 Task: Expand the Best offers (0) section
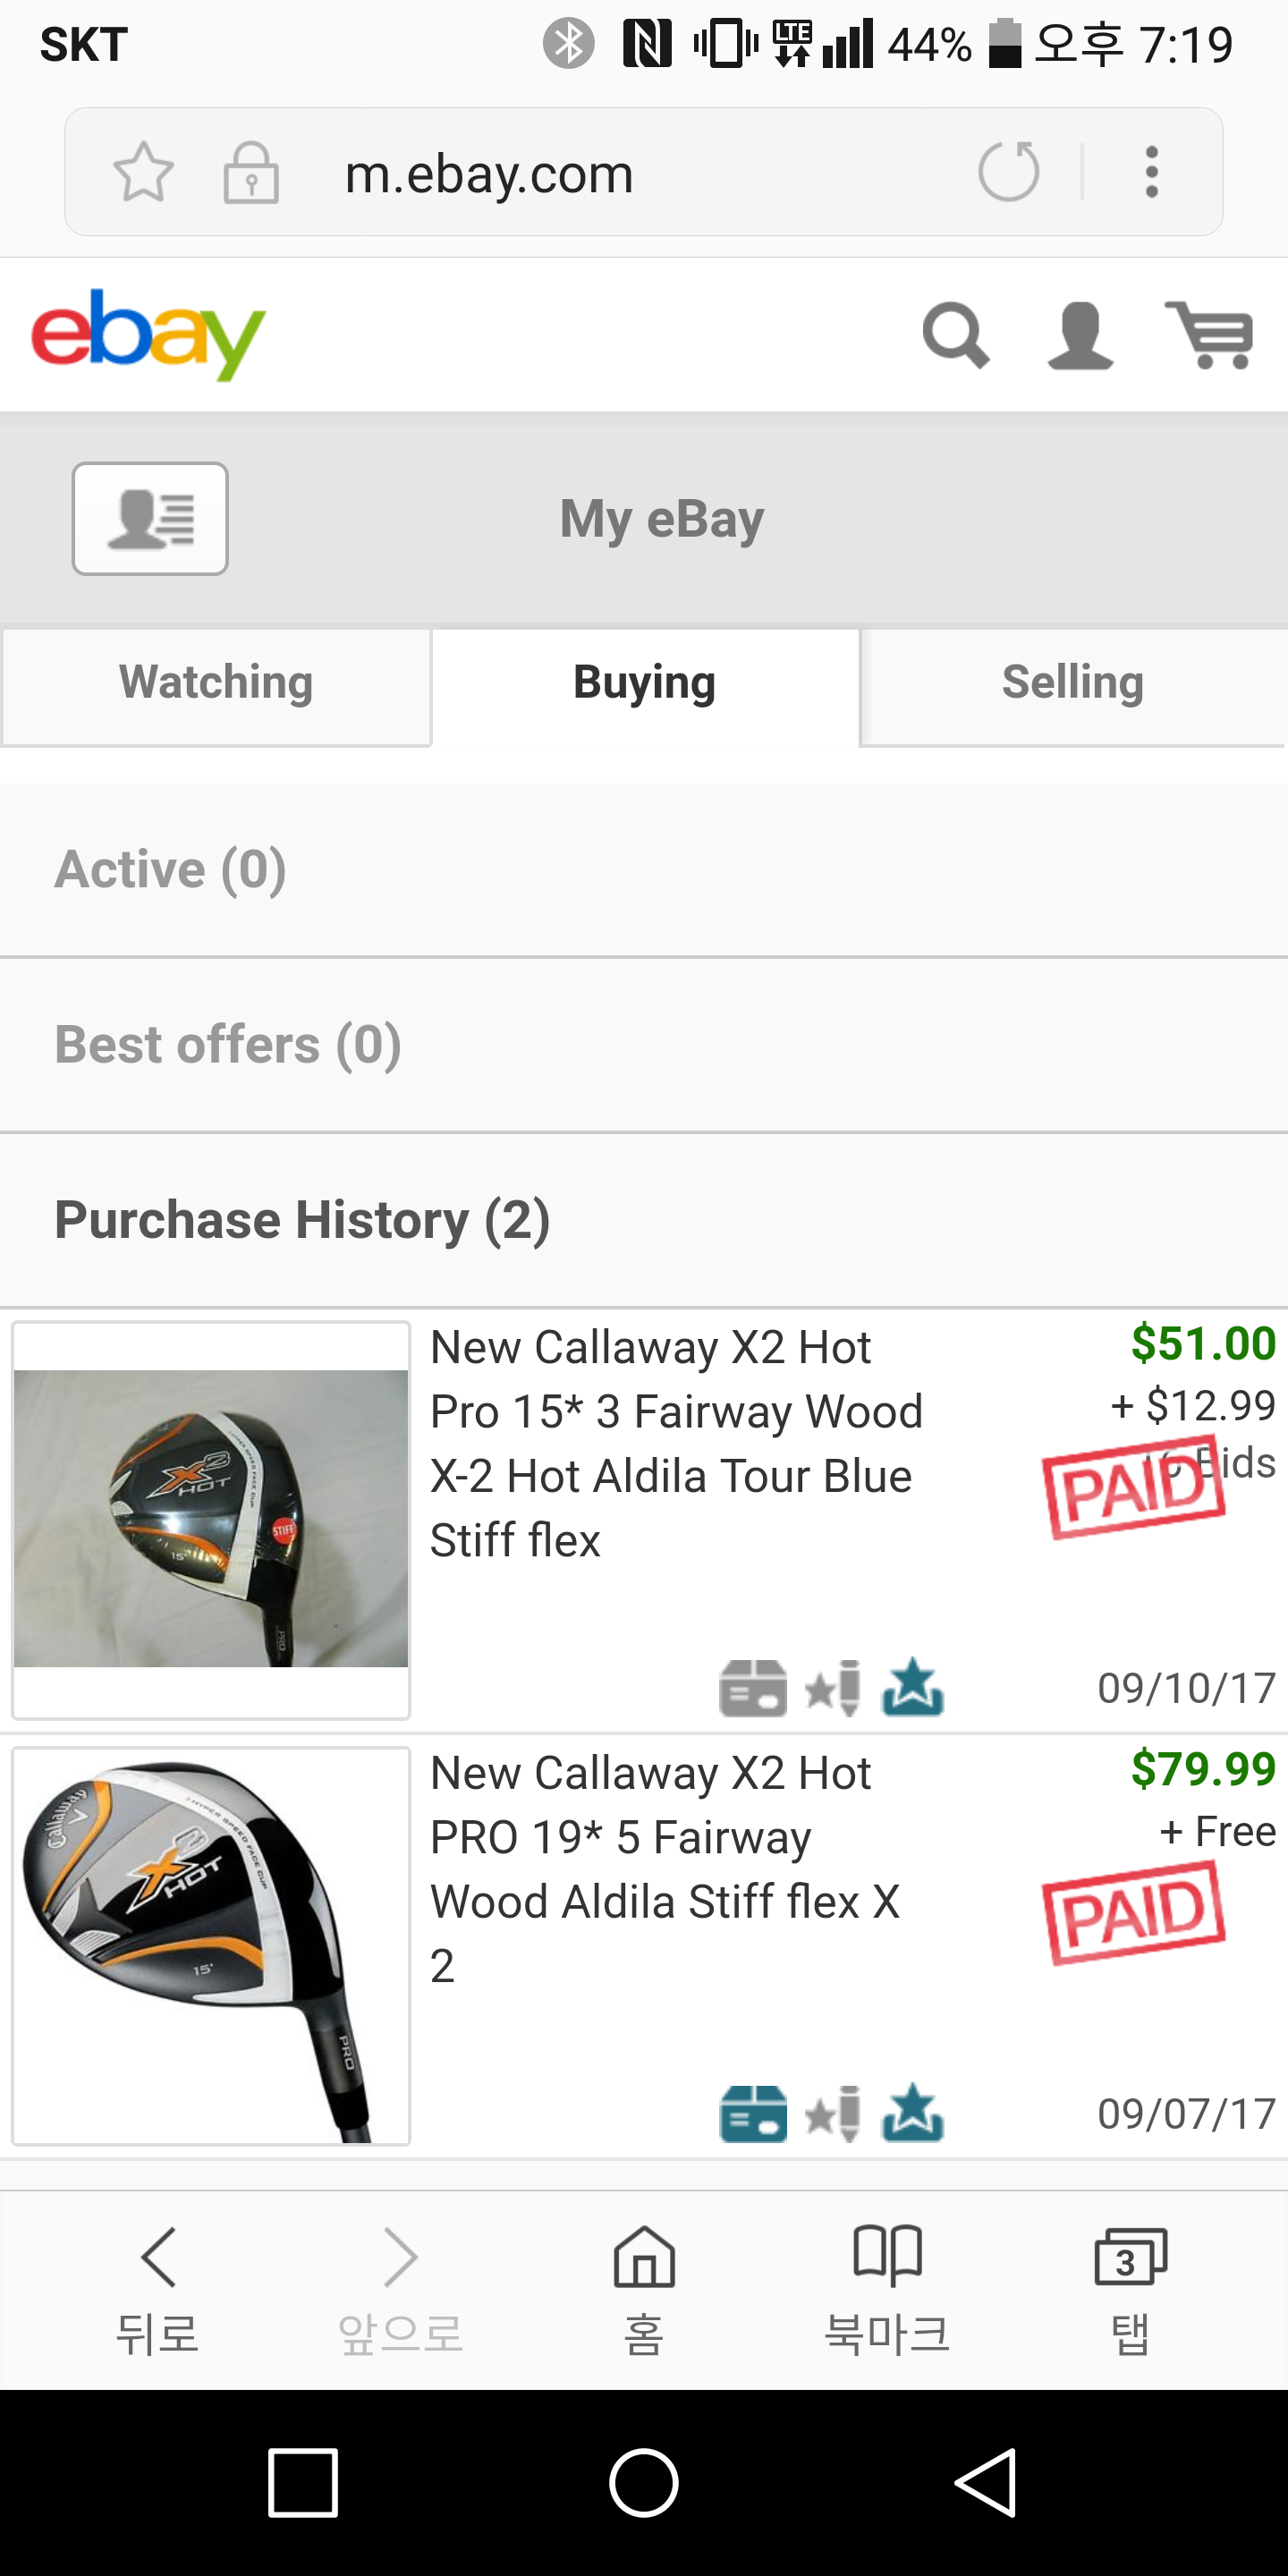click(x=228, y=1045)
